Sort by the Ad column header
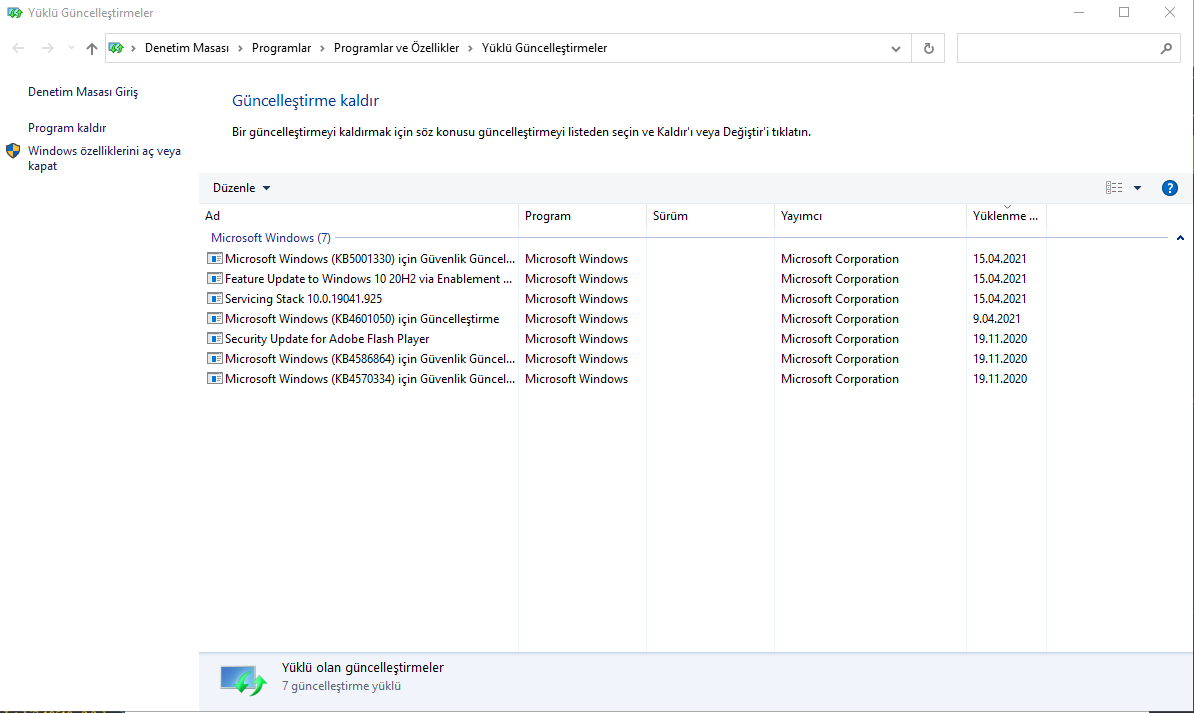This screenshot has height=713, width=1194. click(359, 216)
